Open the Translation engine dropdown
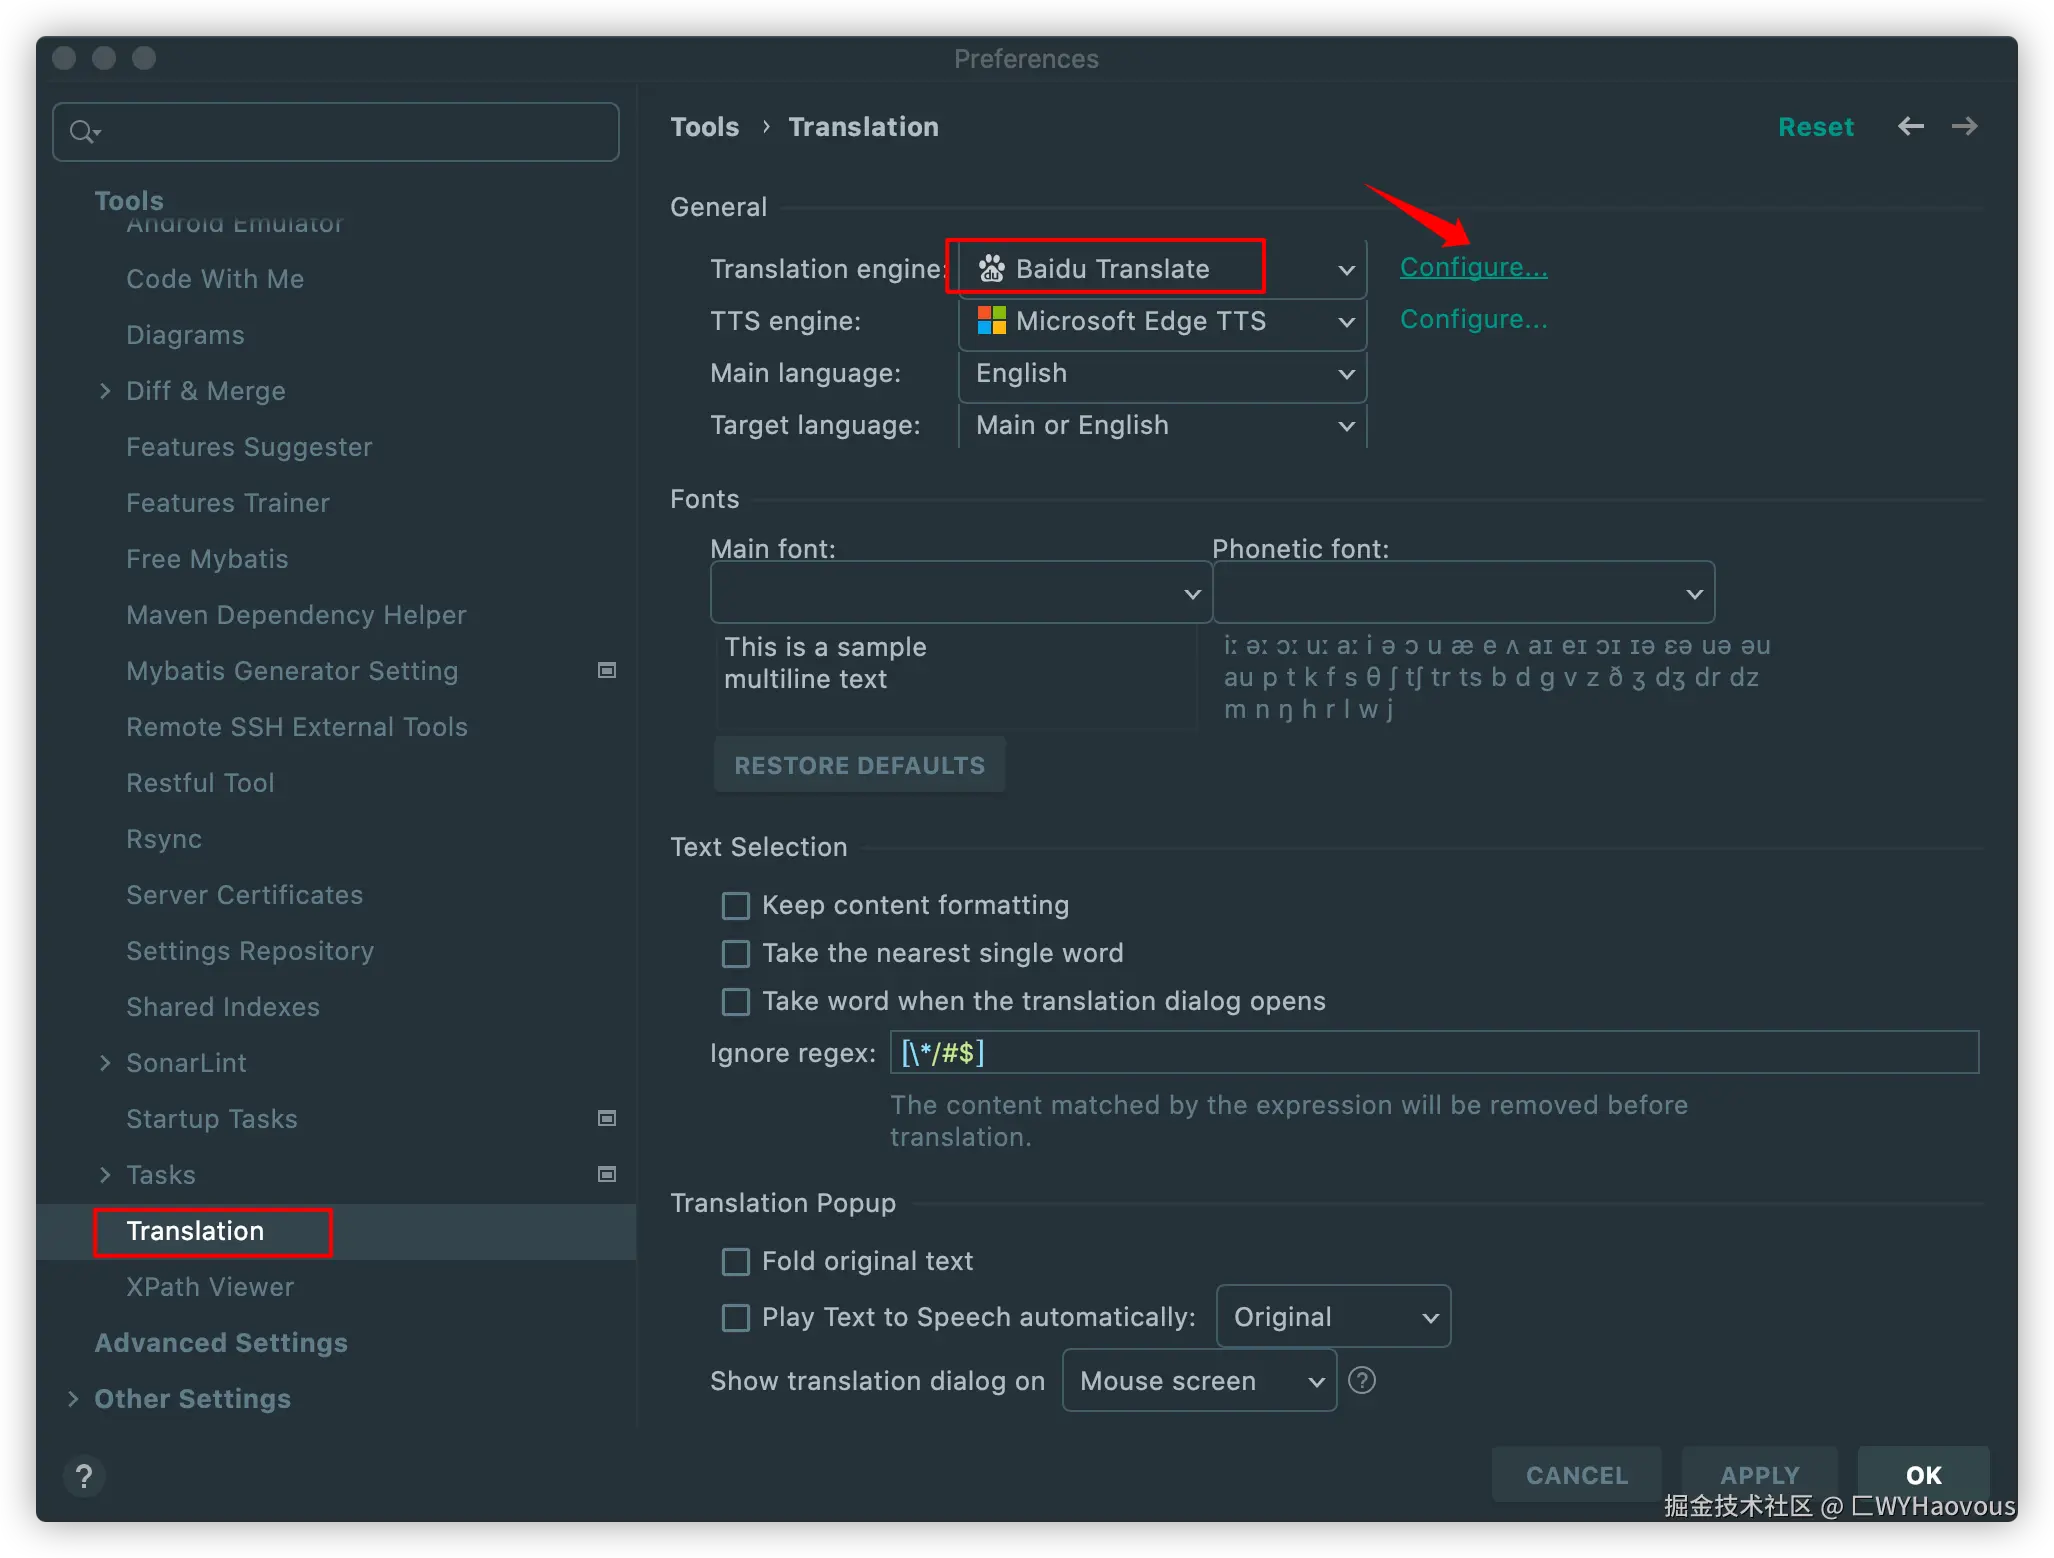2054x1558 pixels. click(1161, 269)
